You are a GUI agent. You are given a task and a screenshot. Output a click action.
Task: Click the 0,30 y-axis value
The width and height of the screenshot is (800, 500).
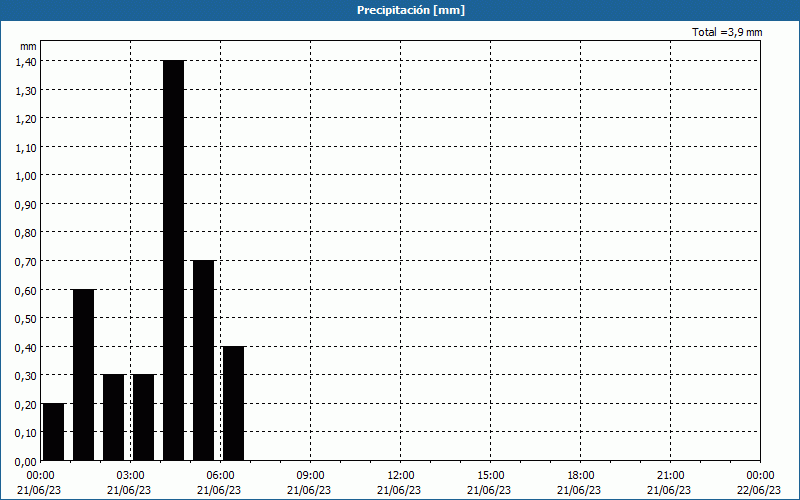click(x=26, y=376)
